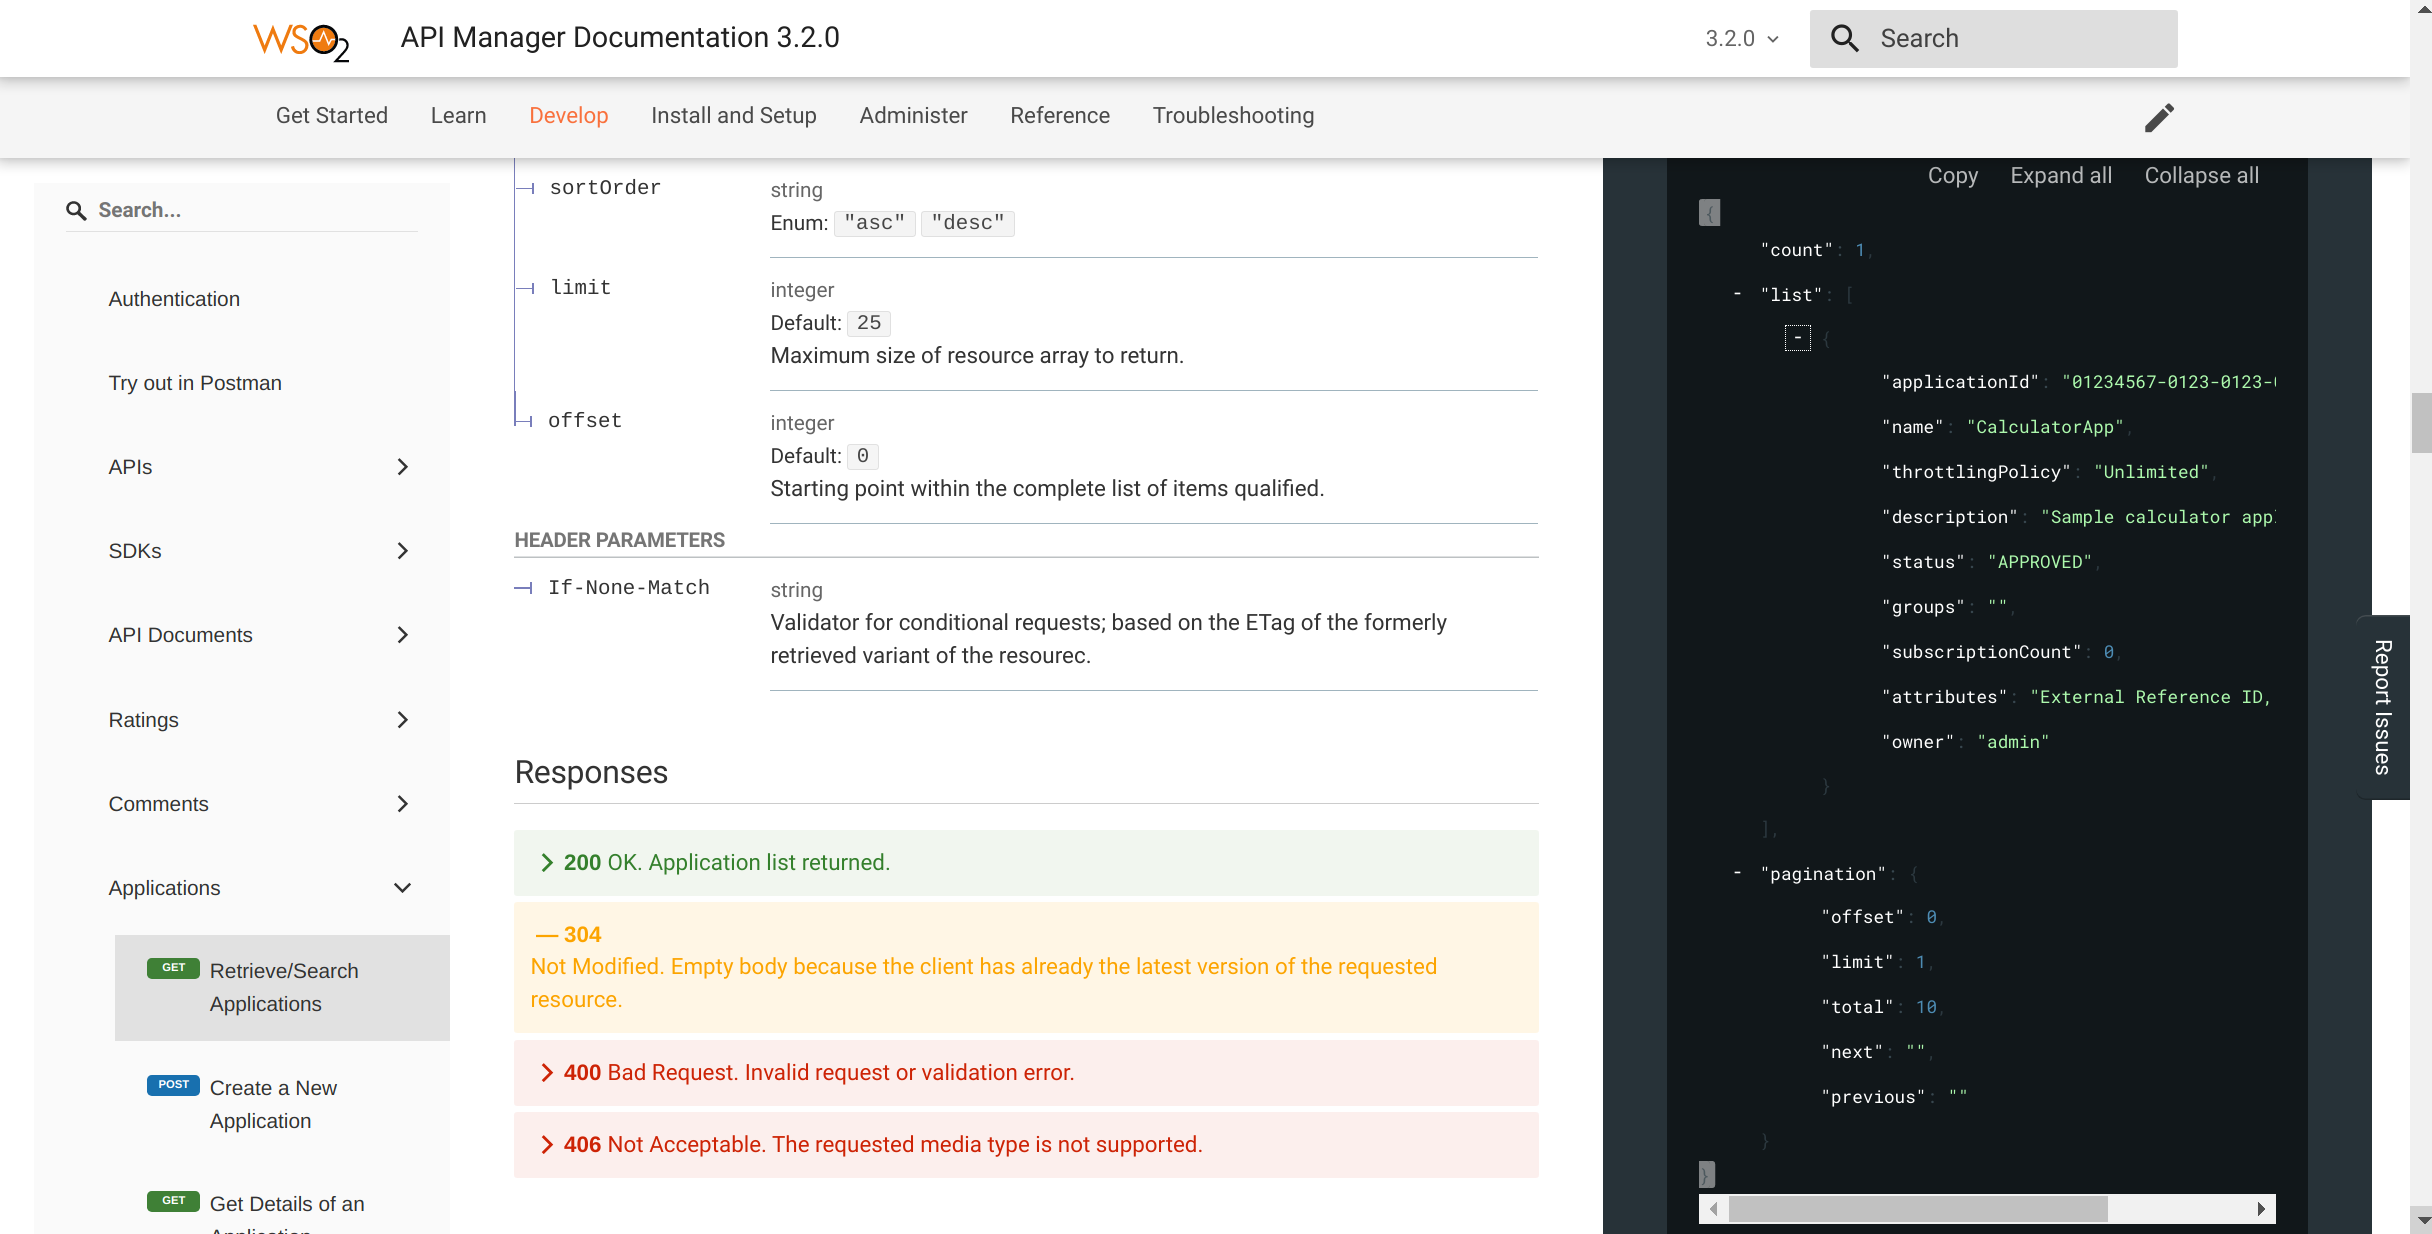Select Retrieve/Search Applications sidebar item
Screen dimensions: 2432x1234
coord(282,988)
